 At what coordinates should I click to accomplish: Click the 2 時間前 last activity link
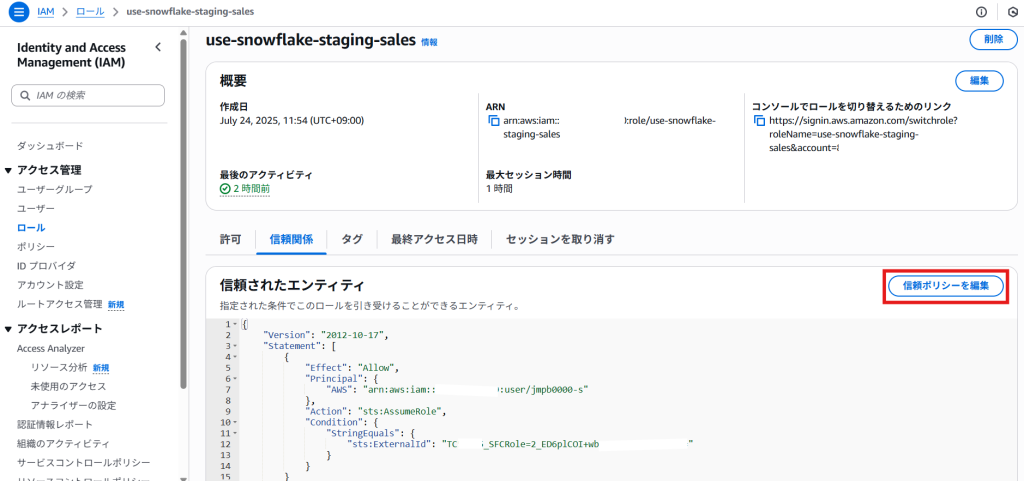point(251,189)
